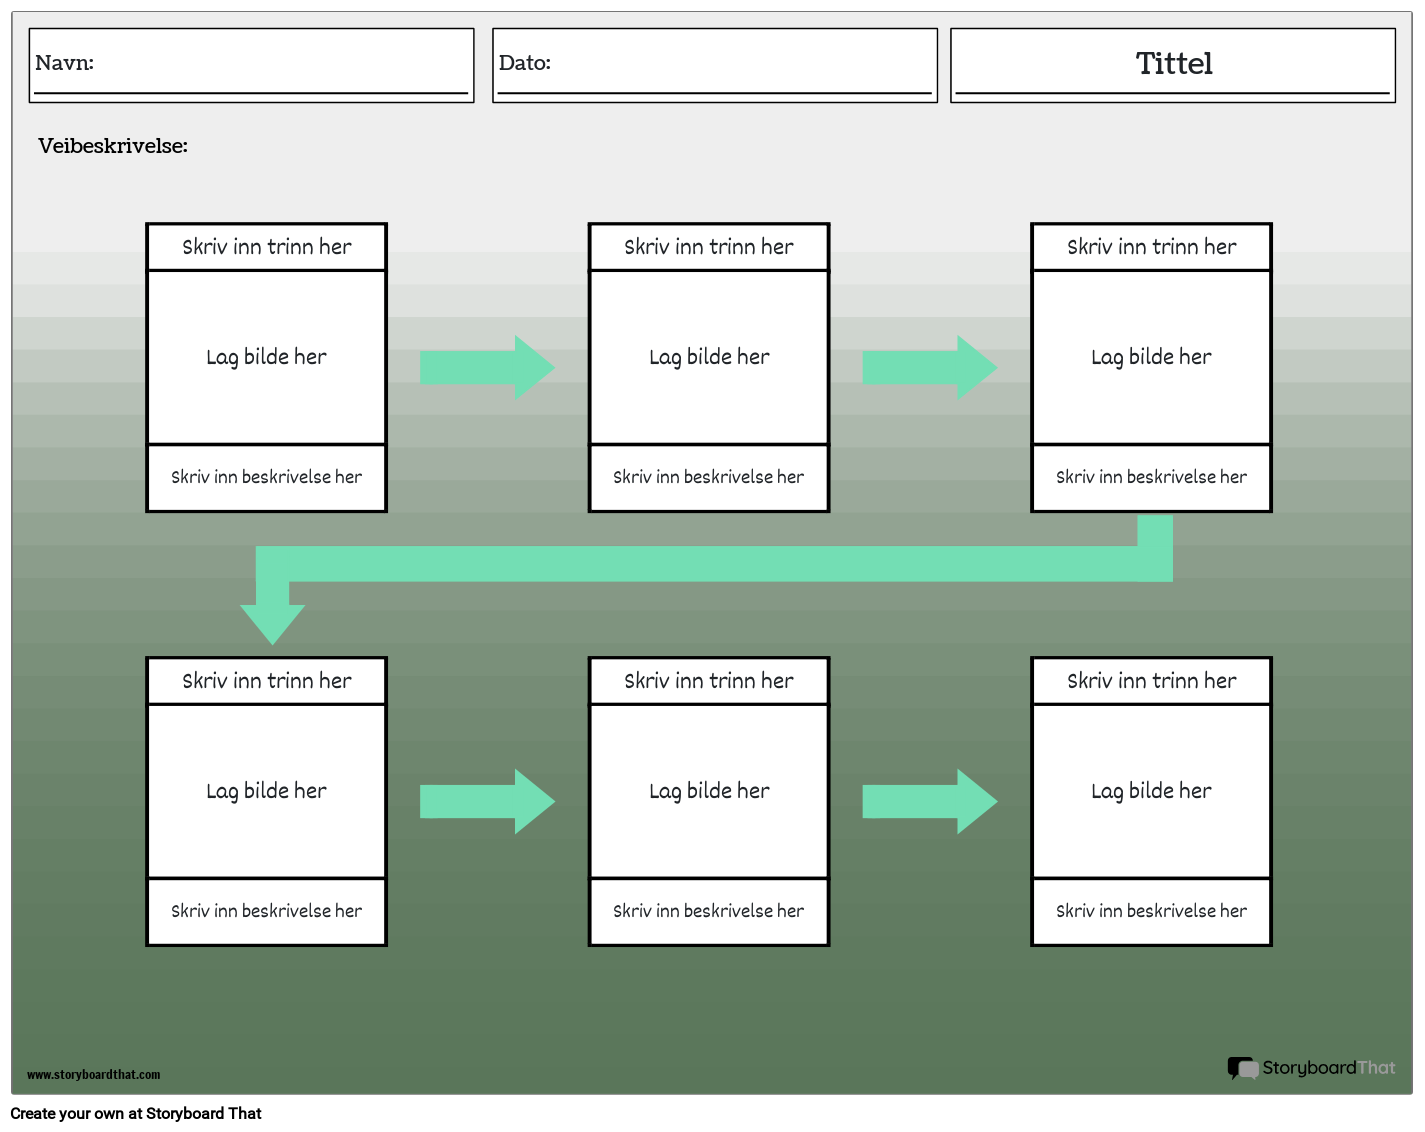The height and width of the screenshot is (1132, 1425).
Task: Click the speech bubble in StoryboardThat logo
Action: pos(1244,1068)
